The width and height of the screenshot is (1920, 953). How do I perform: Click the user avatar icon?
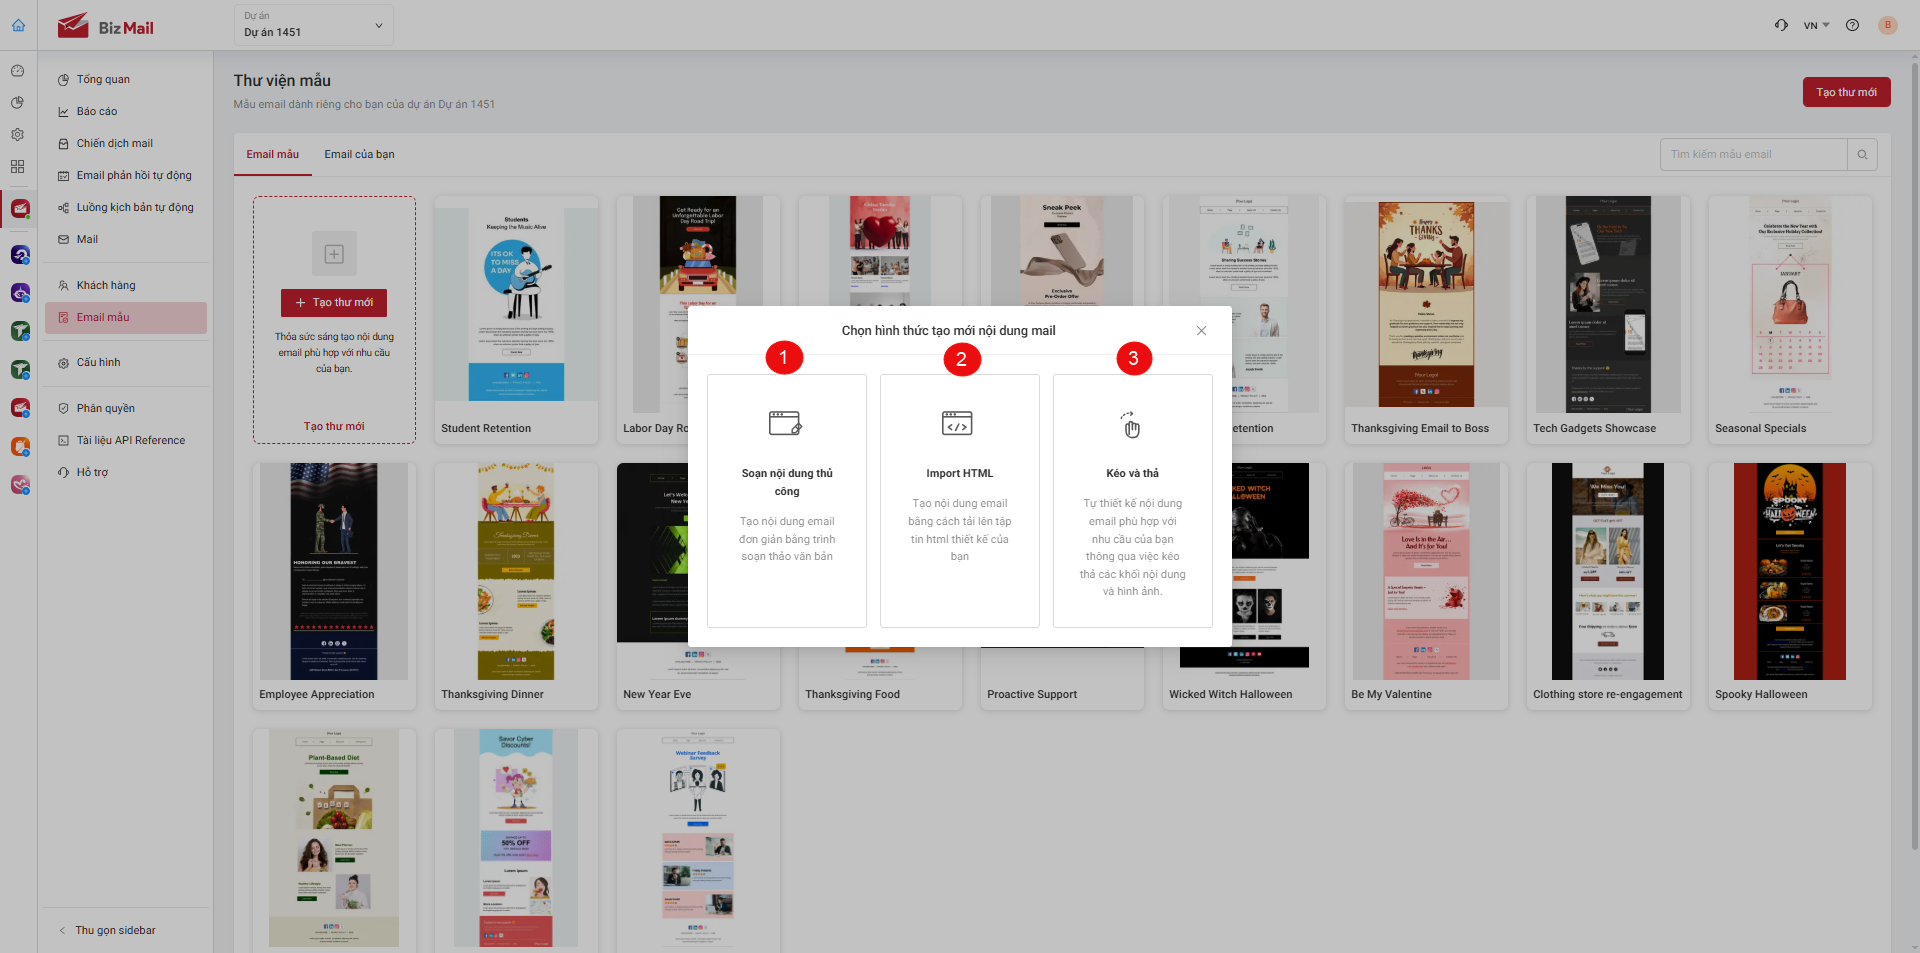tap(1887, 26)
